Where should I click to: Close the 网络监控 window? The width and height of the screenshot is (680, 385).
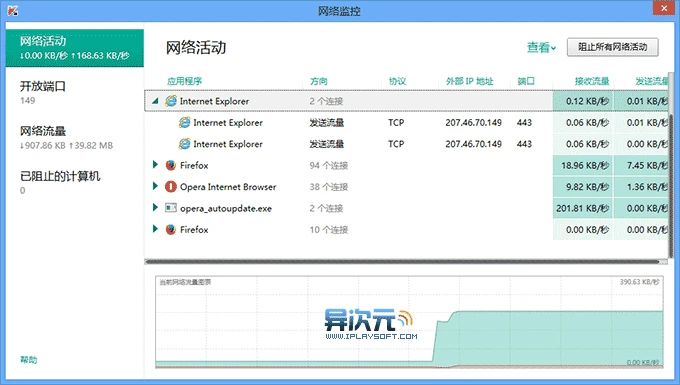[664, 8]
